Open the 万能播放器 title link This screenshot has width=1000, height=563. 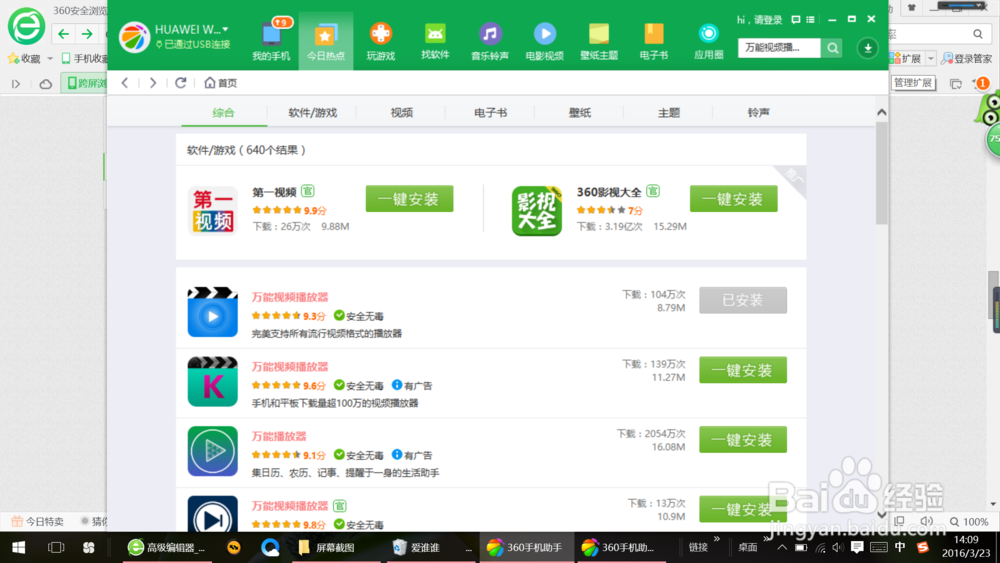pyautogui.click(x=279, y=436)
